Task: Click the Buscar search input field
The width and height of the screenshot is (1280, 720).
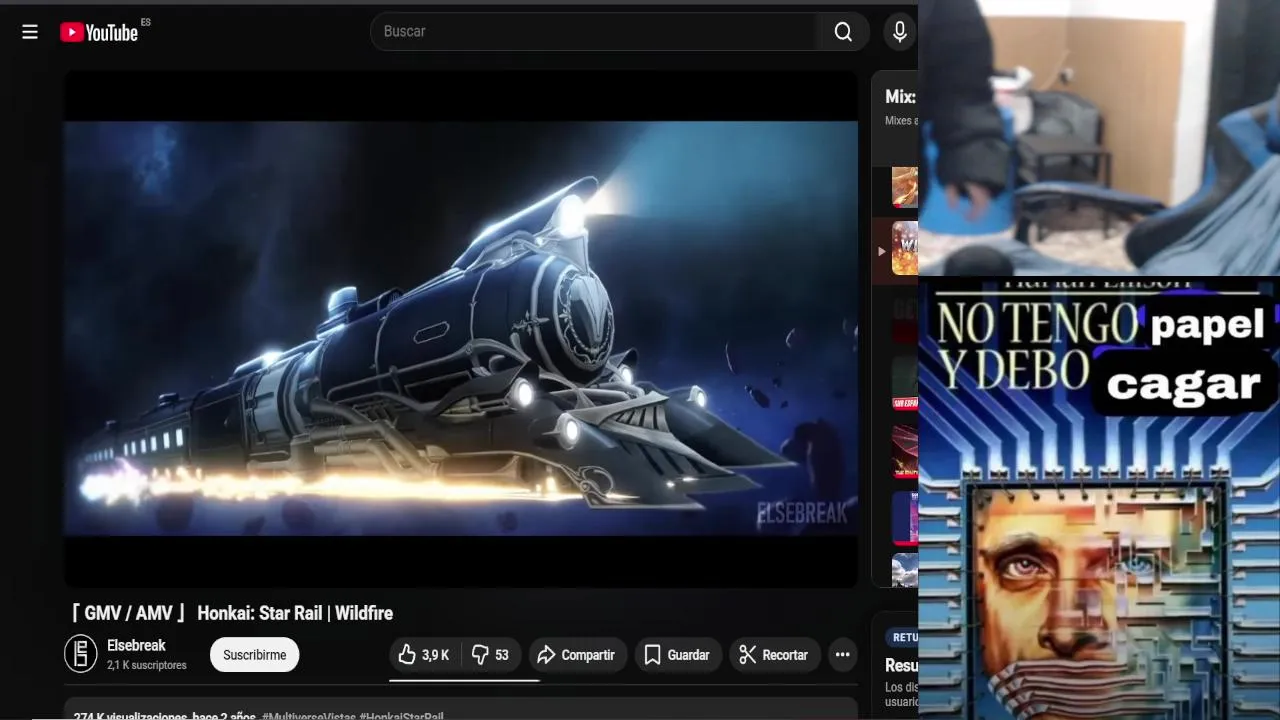Action: point(594,32)
